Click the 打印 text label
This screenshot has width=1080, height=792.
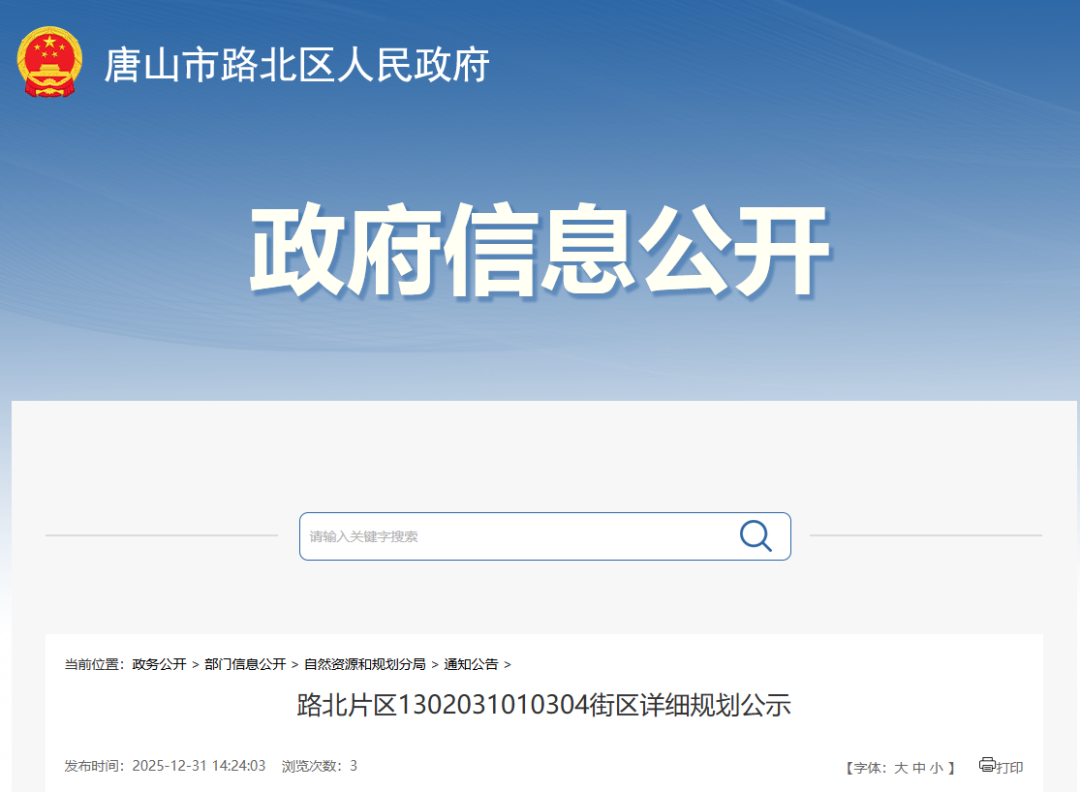point(1010,767)
